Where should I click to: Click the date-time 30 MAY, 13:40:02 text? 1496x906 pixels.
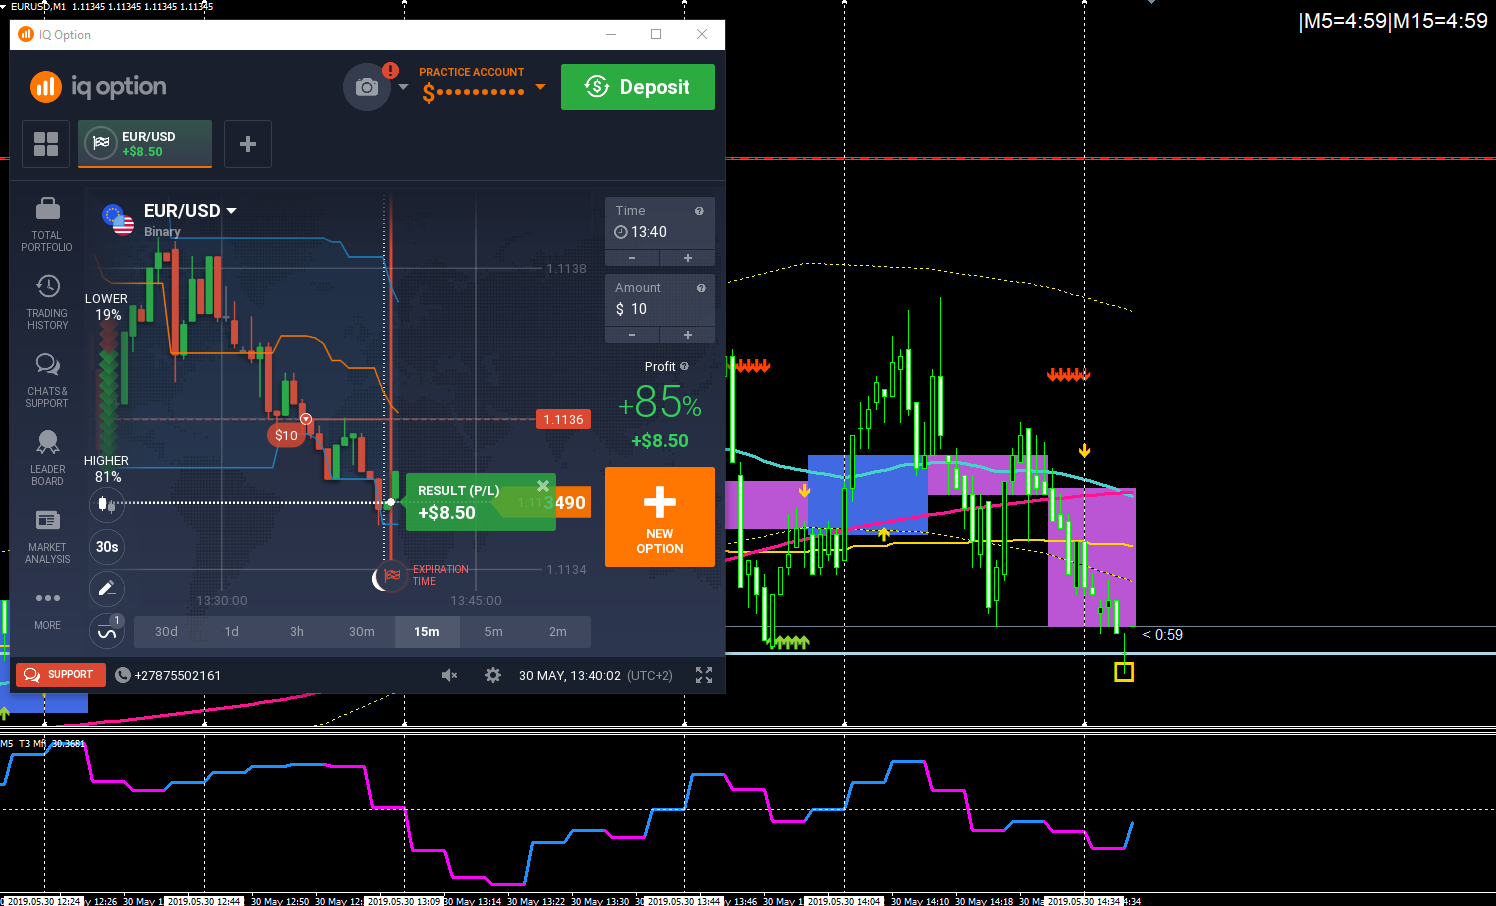(570, 676)
